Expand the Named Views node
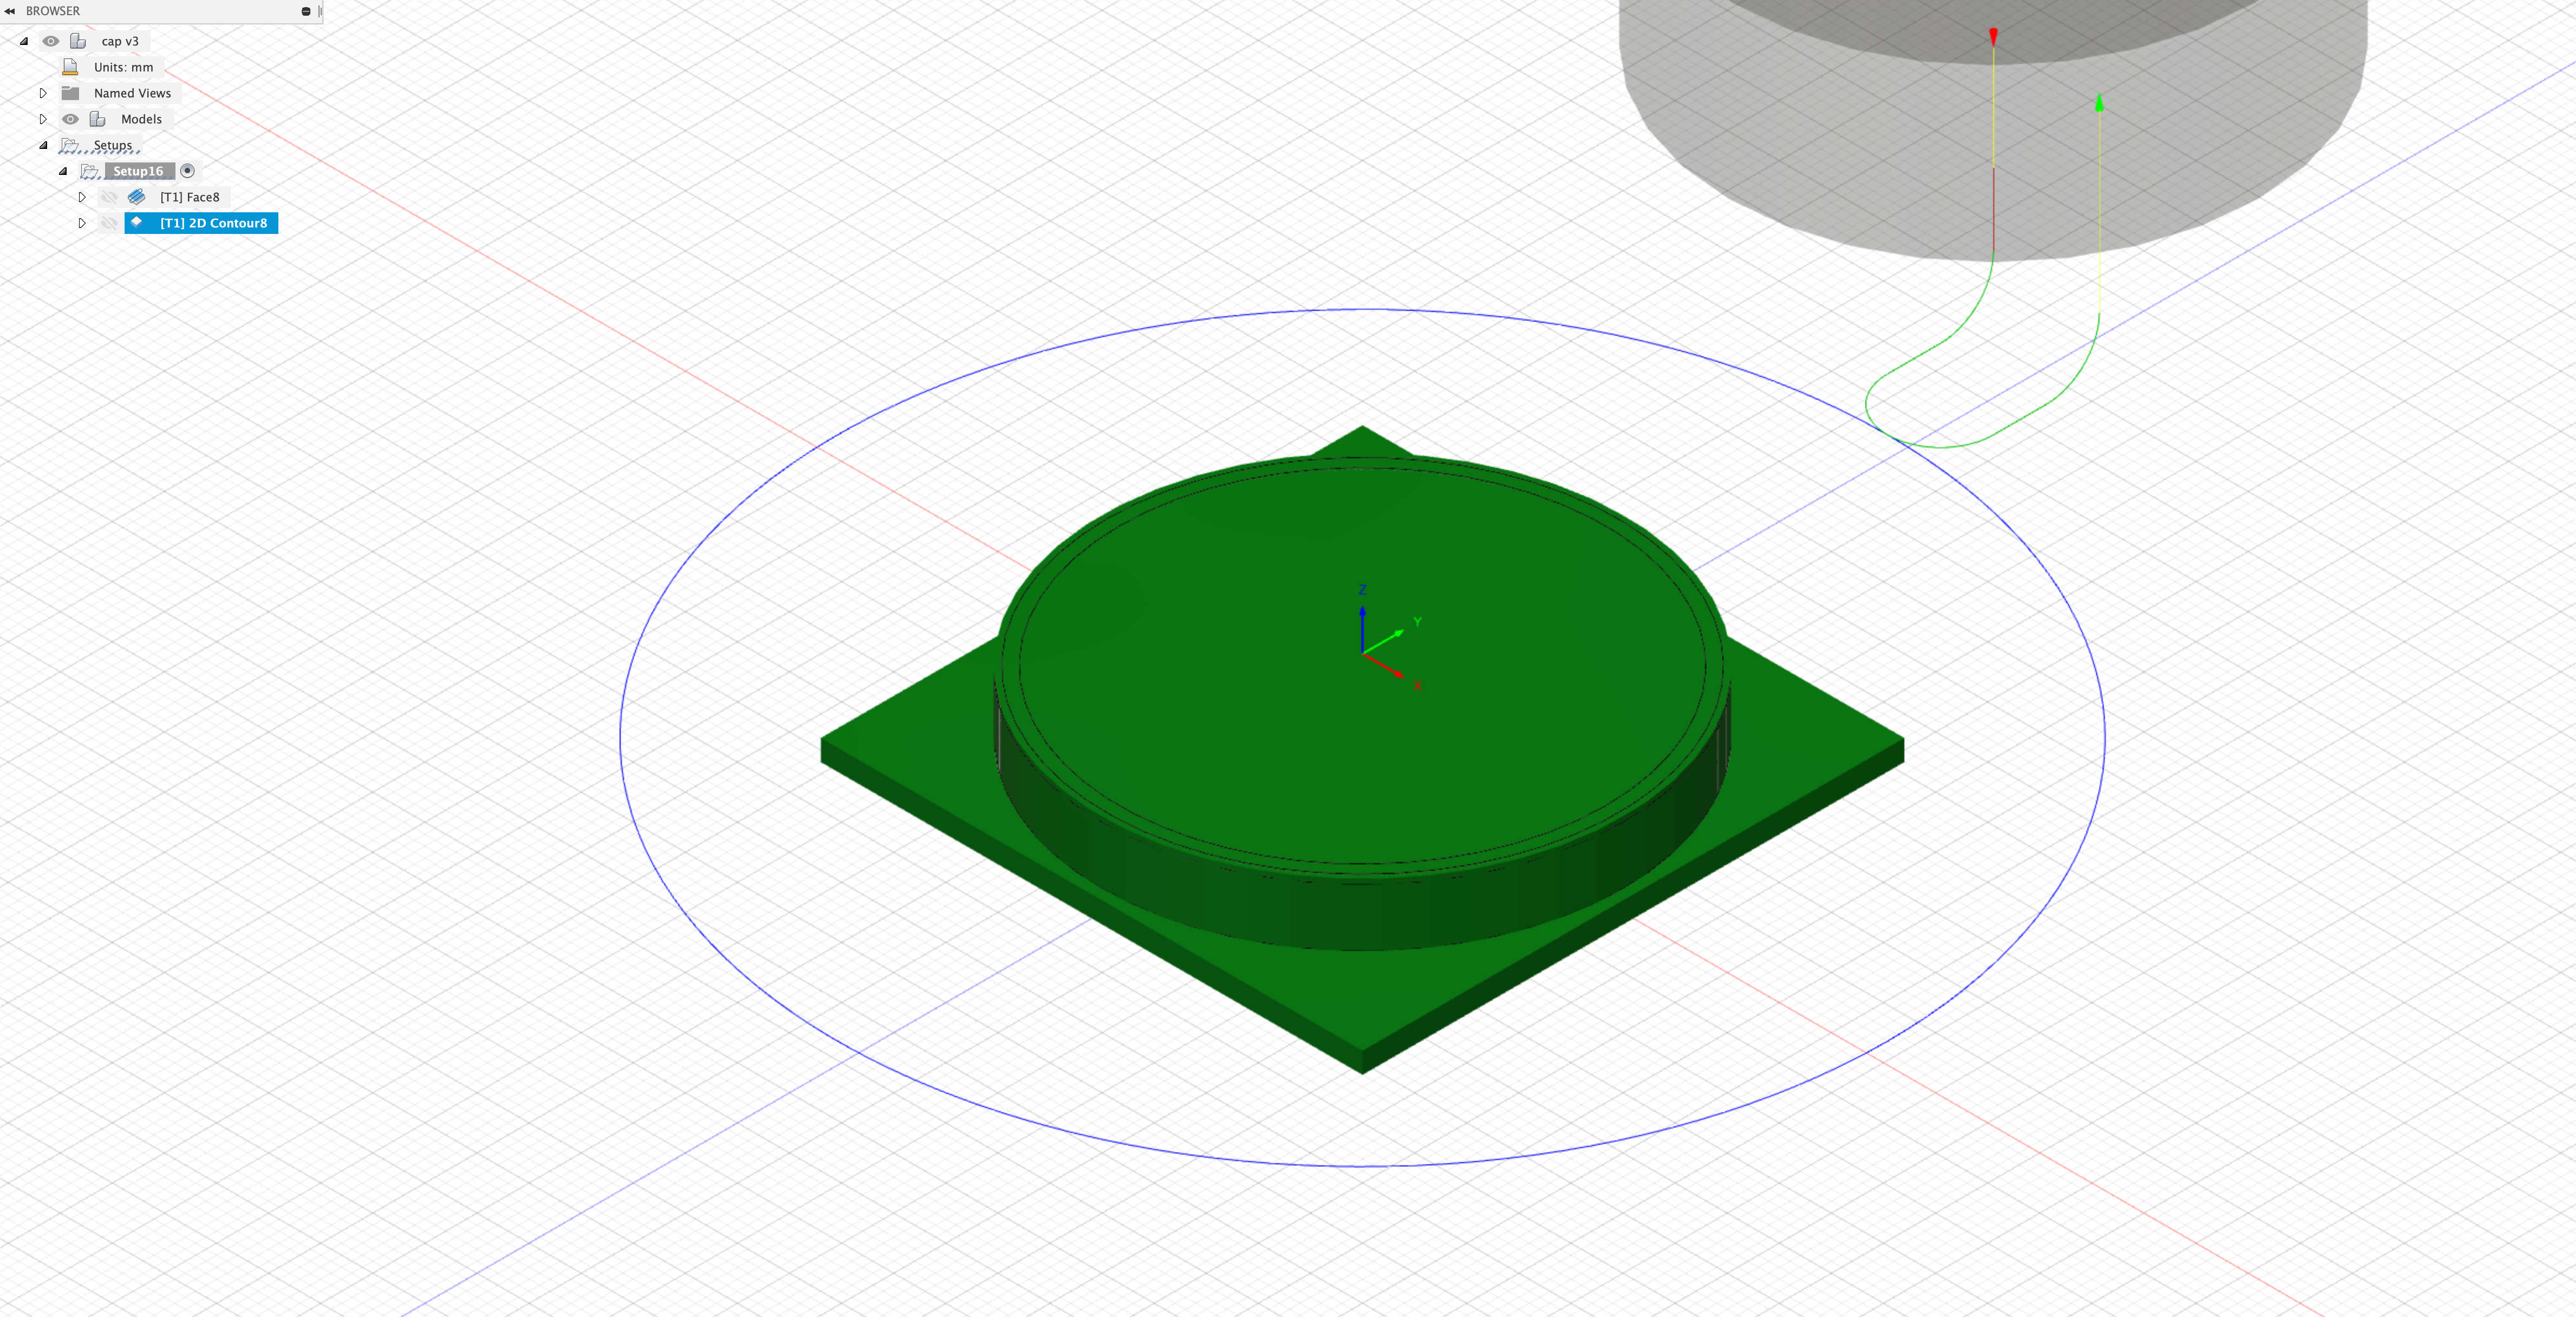Screen dimensions: 2576x1317 pos(43,92)
